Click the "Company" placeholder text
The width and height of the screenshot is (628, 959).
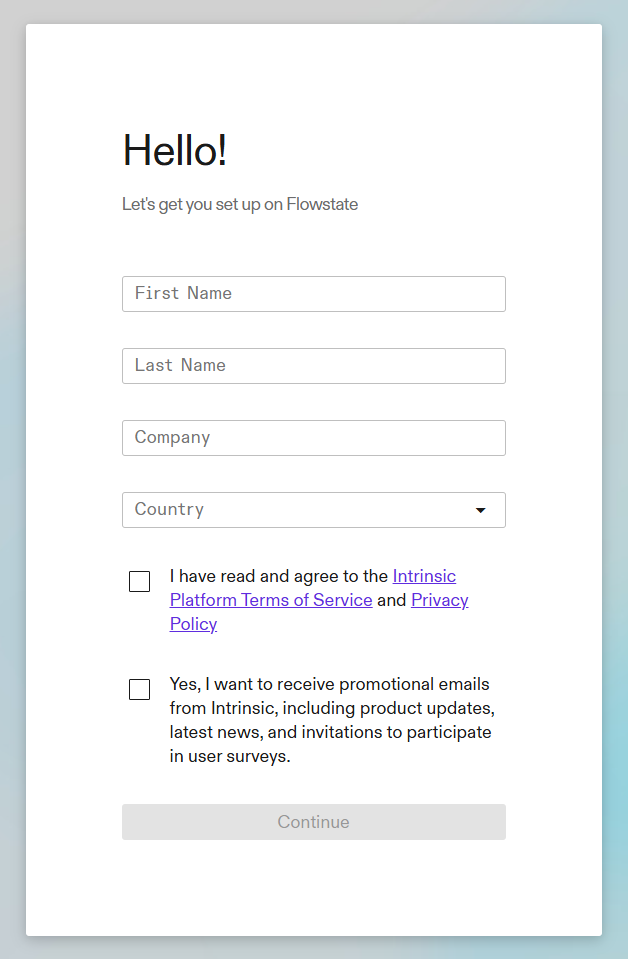[x=172, y=438]
